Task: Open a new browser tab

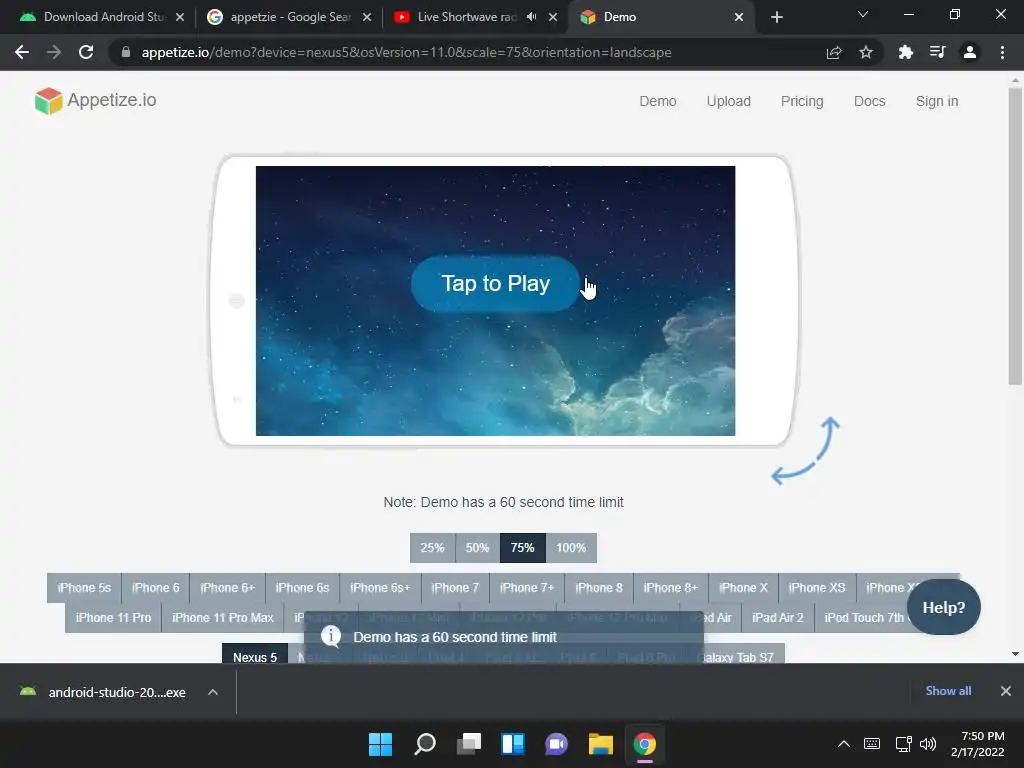Action: coord(776,17)
